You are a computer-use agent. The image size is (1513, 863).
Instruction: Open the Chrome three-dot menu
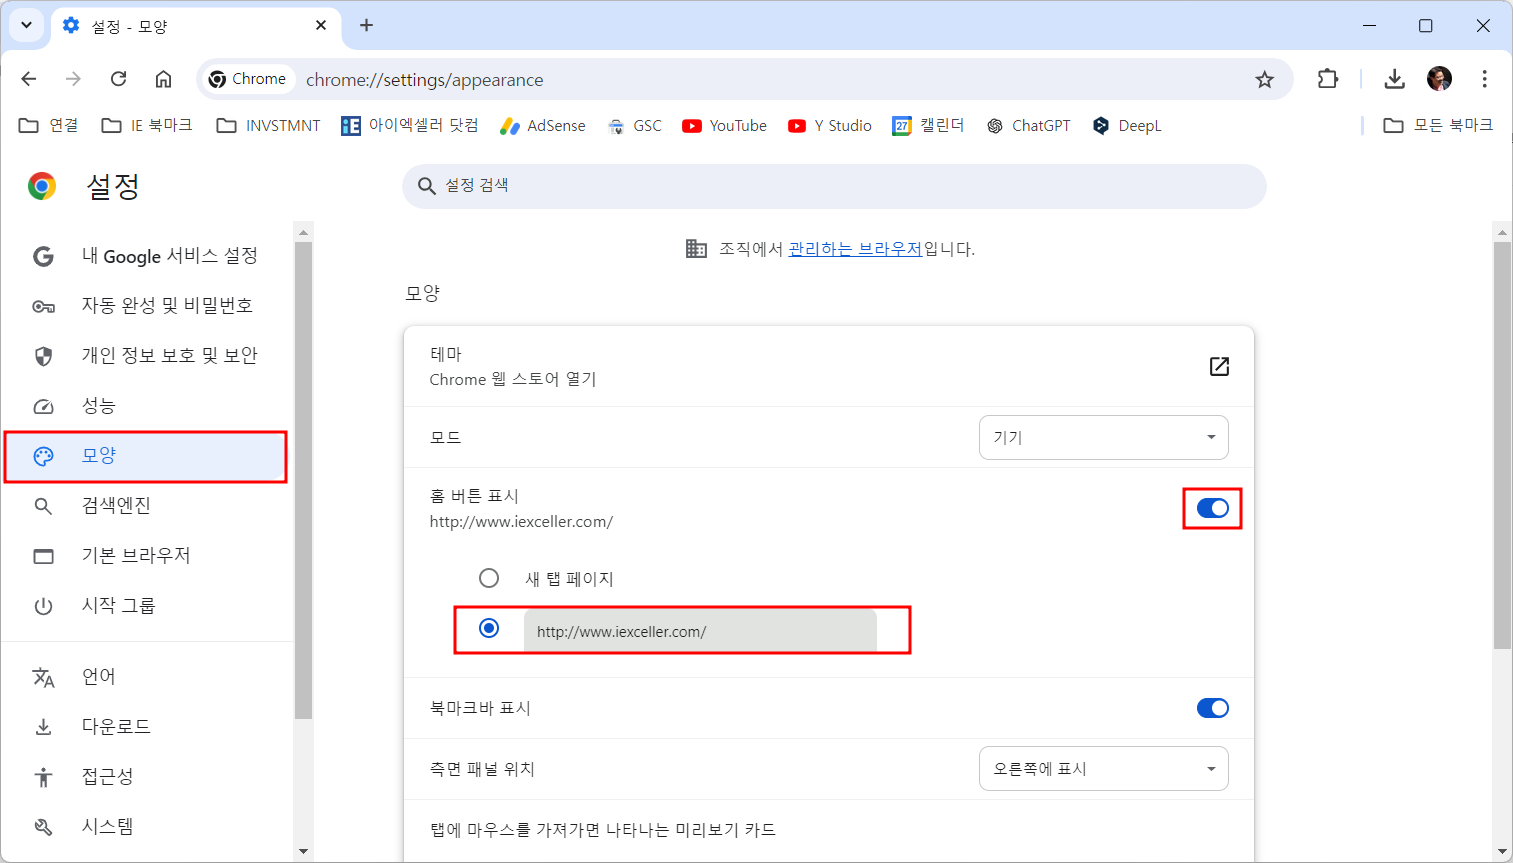click(1484, 79)
